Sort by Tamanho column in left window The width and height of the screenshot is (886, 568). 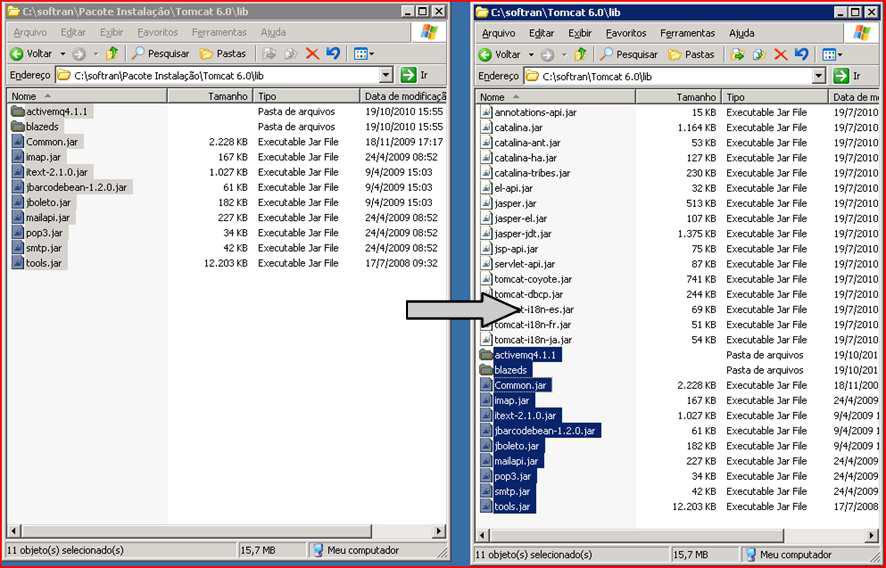tap(210, 96)
